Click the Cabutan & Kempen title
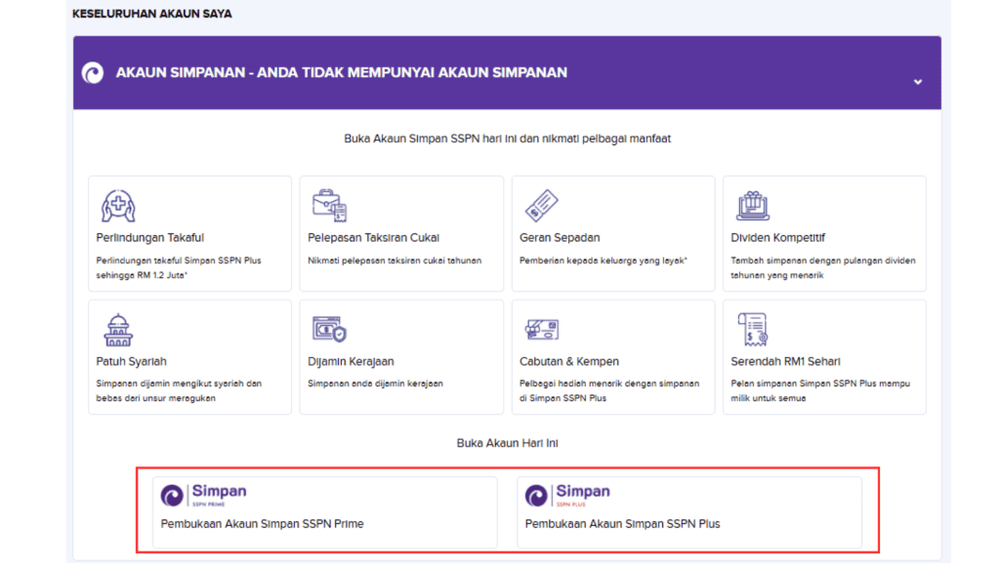This screenshot has height=563, width=1000. click(569, 362)
